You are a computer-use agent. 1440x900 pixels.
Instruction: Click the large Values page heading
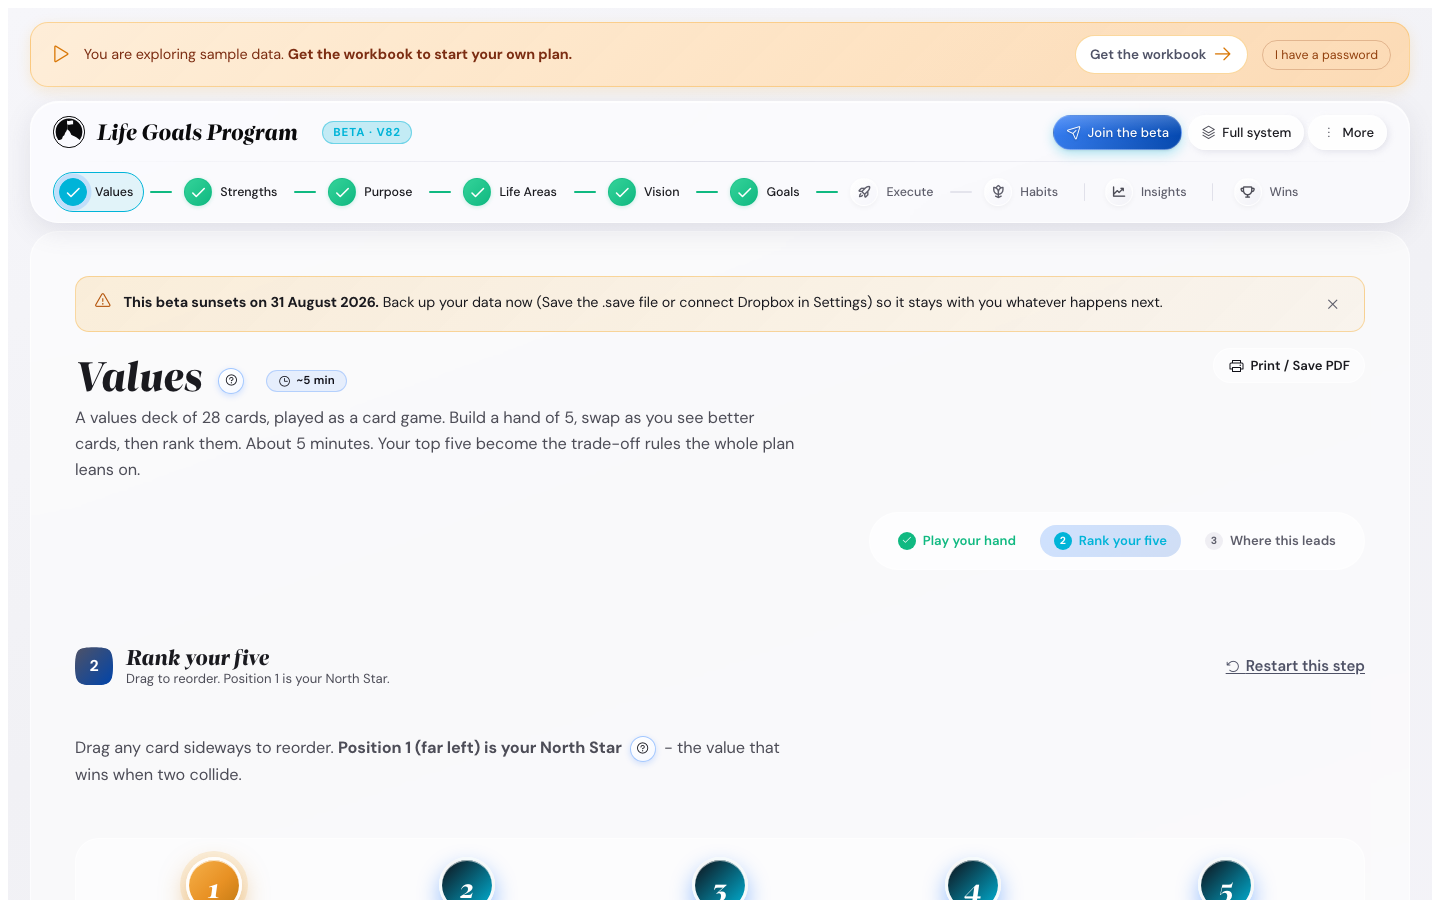click(x=140, y=378)
